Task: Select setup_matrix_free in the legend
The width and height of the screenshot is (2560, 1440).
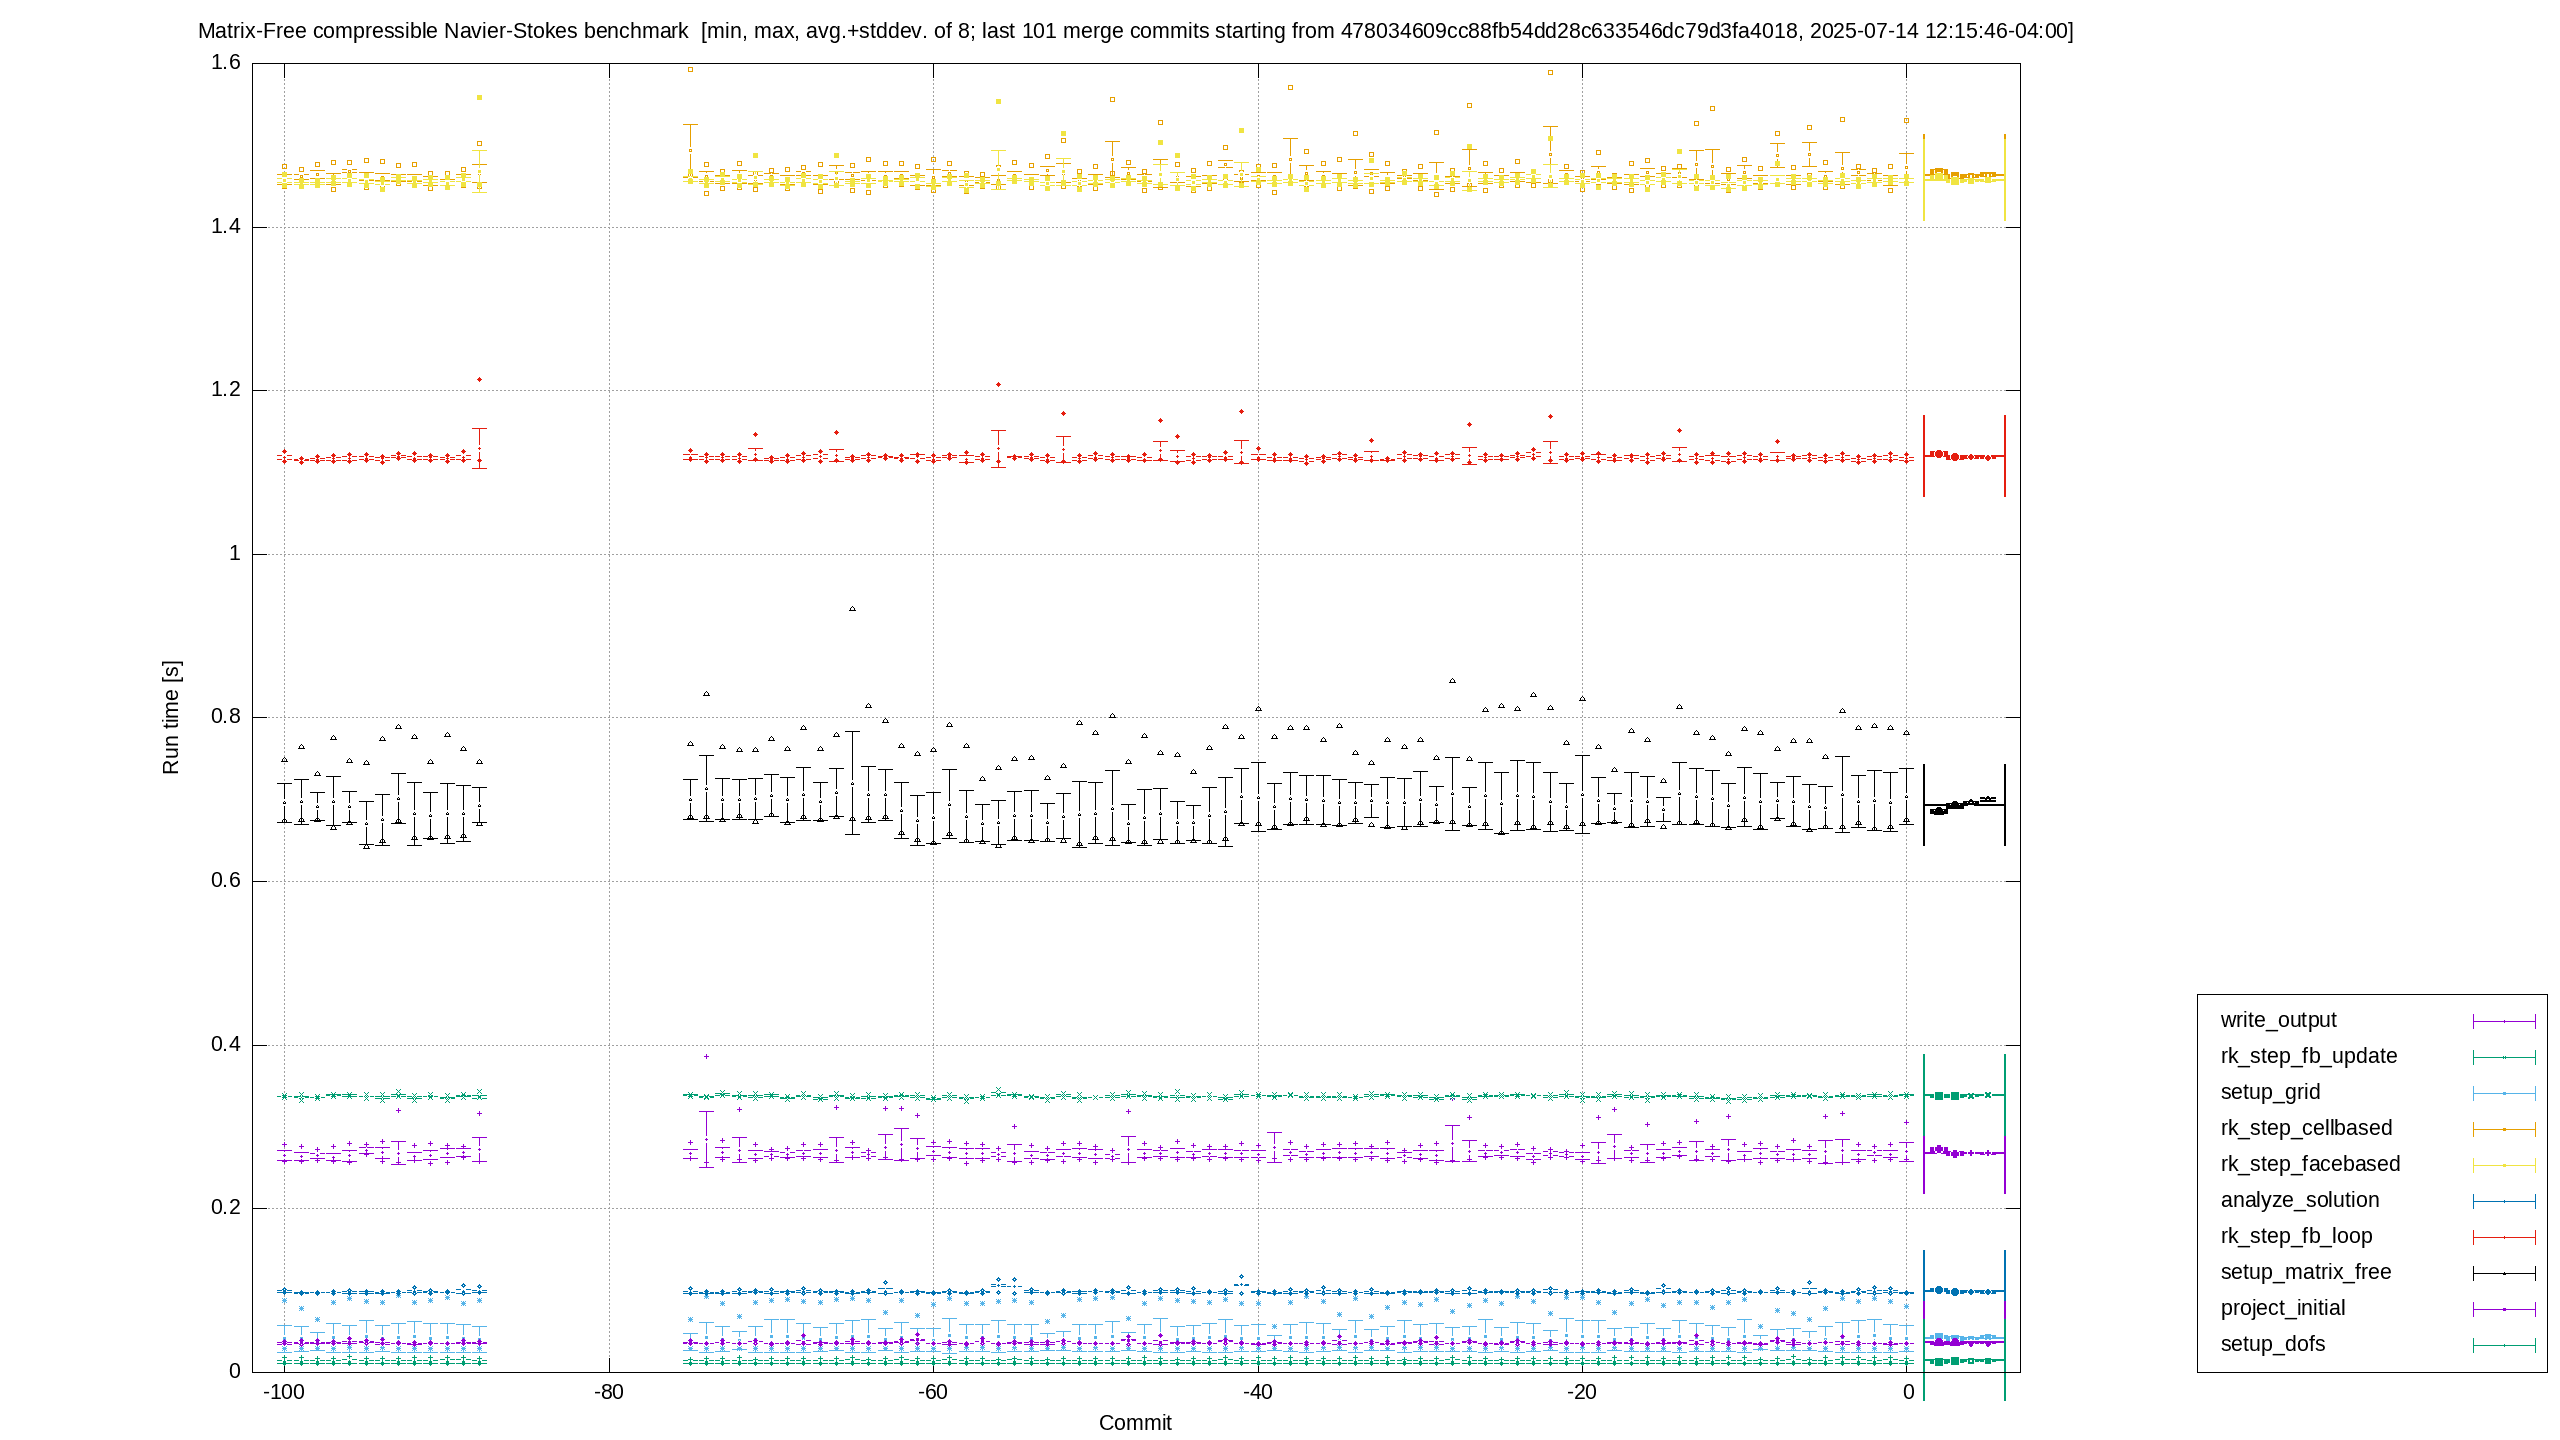Action: pyautogui.click(x=2306, y=1272)
